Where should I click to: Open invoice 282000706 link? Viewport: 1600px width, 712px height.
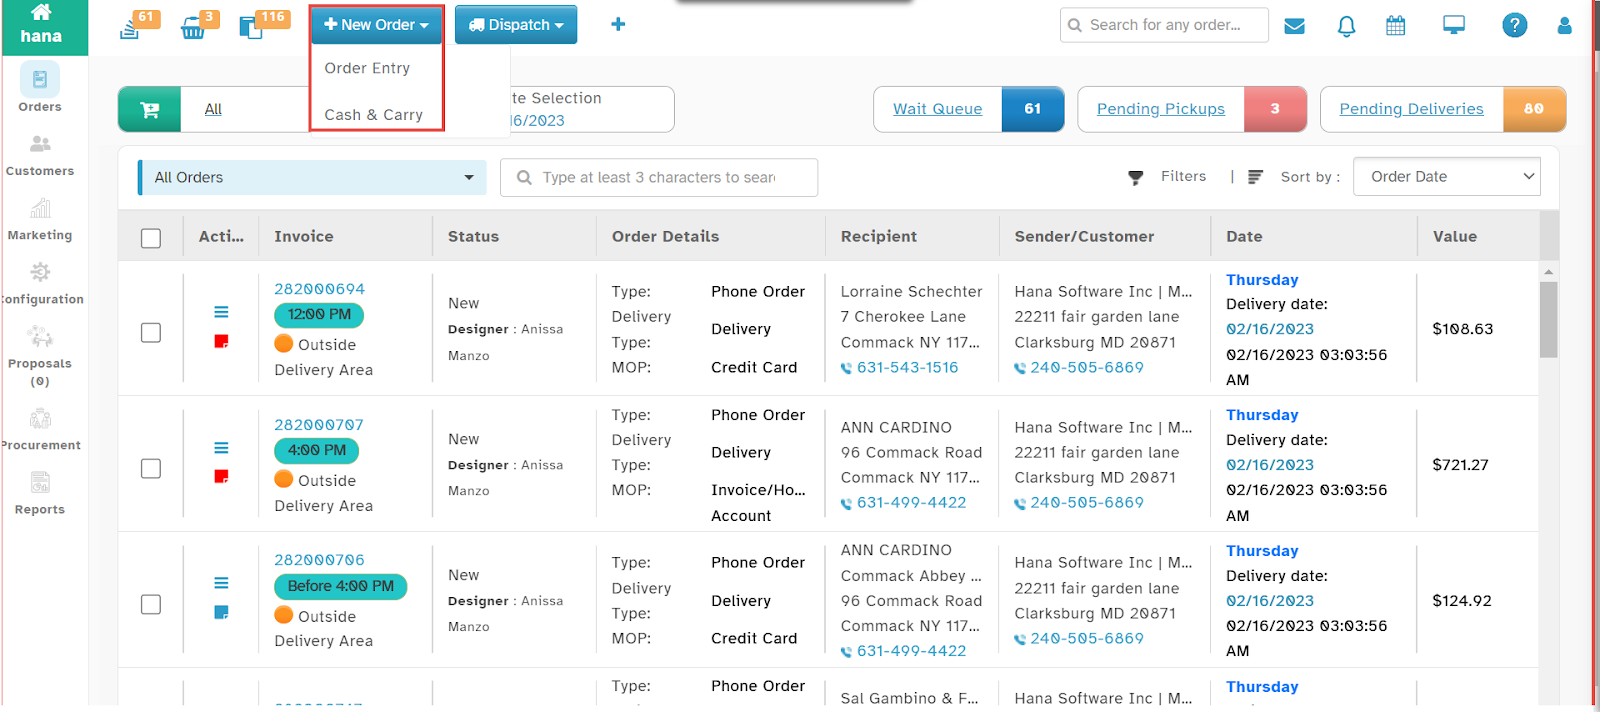[319, 560]
